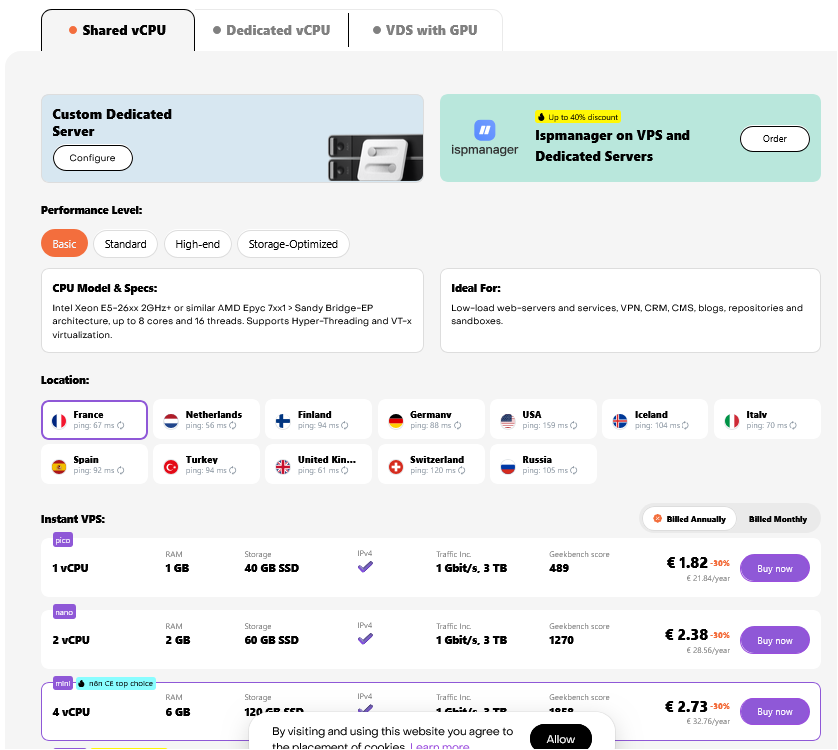Switch billing to Billed Monthly

777,519
